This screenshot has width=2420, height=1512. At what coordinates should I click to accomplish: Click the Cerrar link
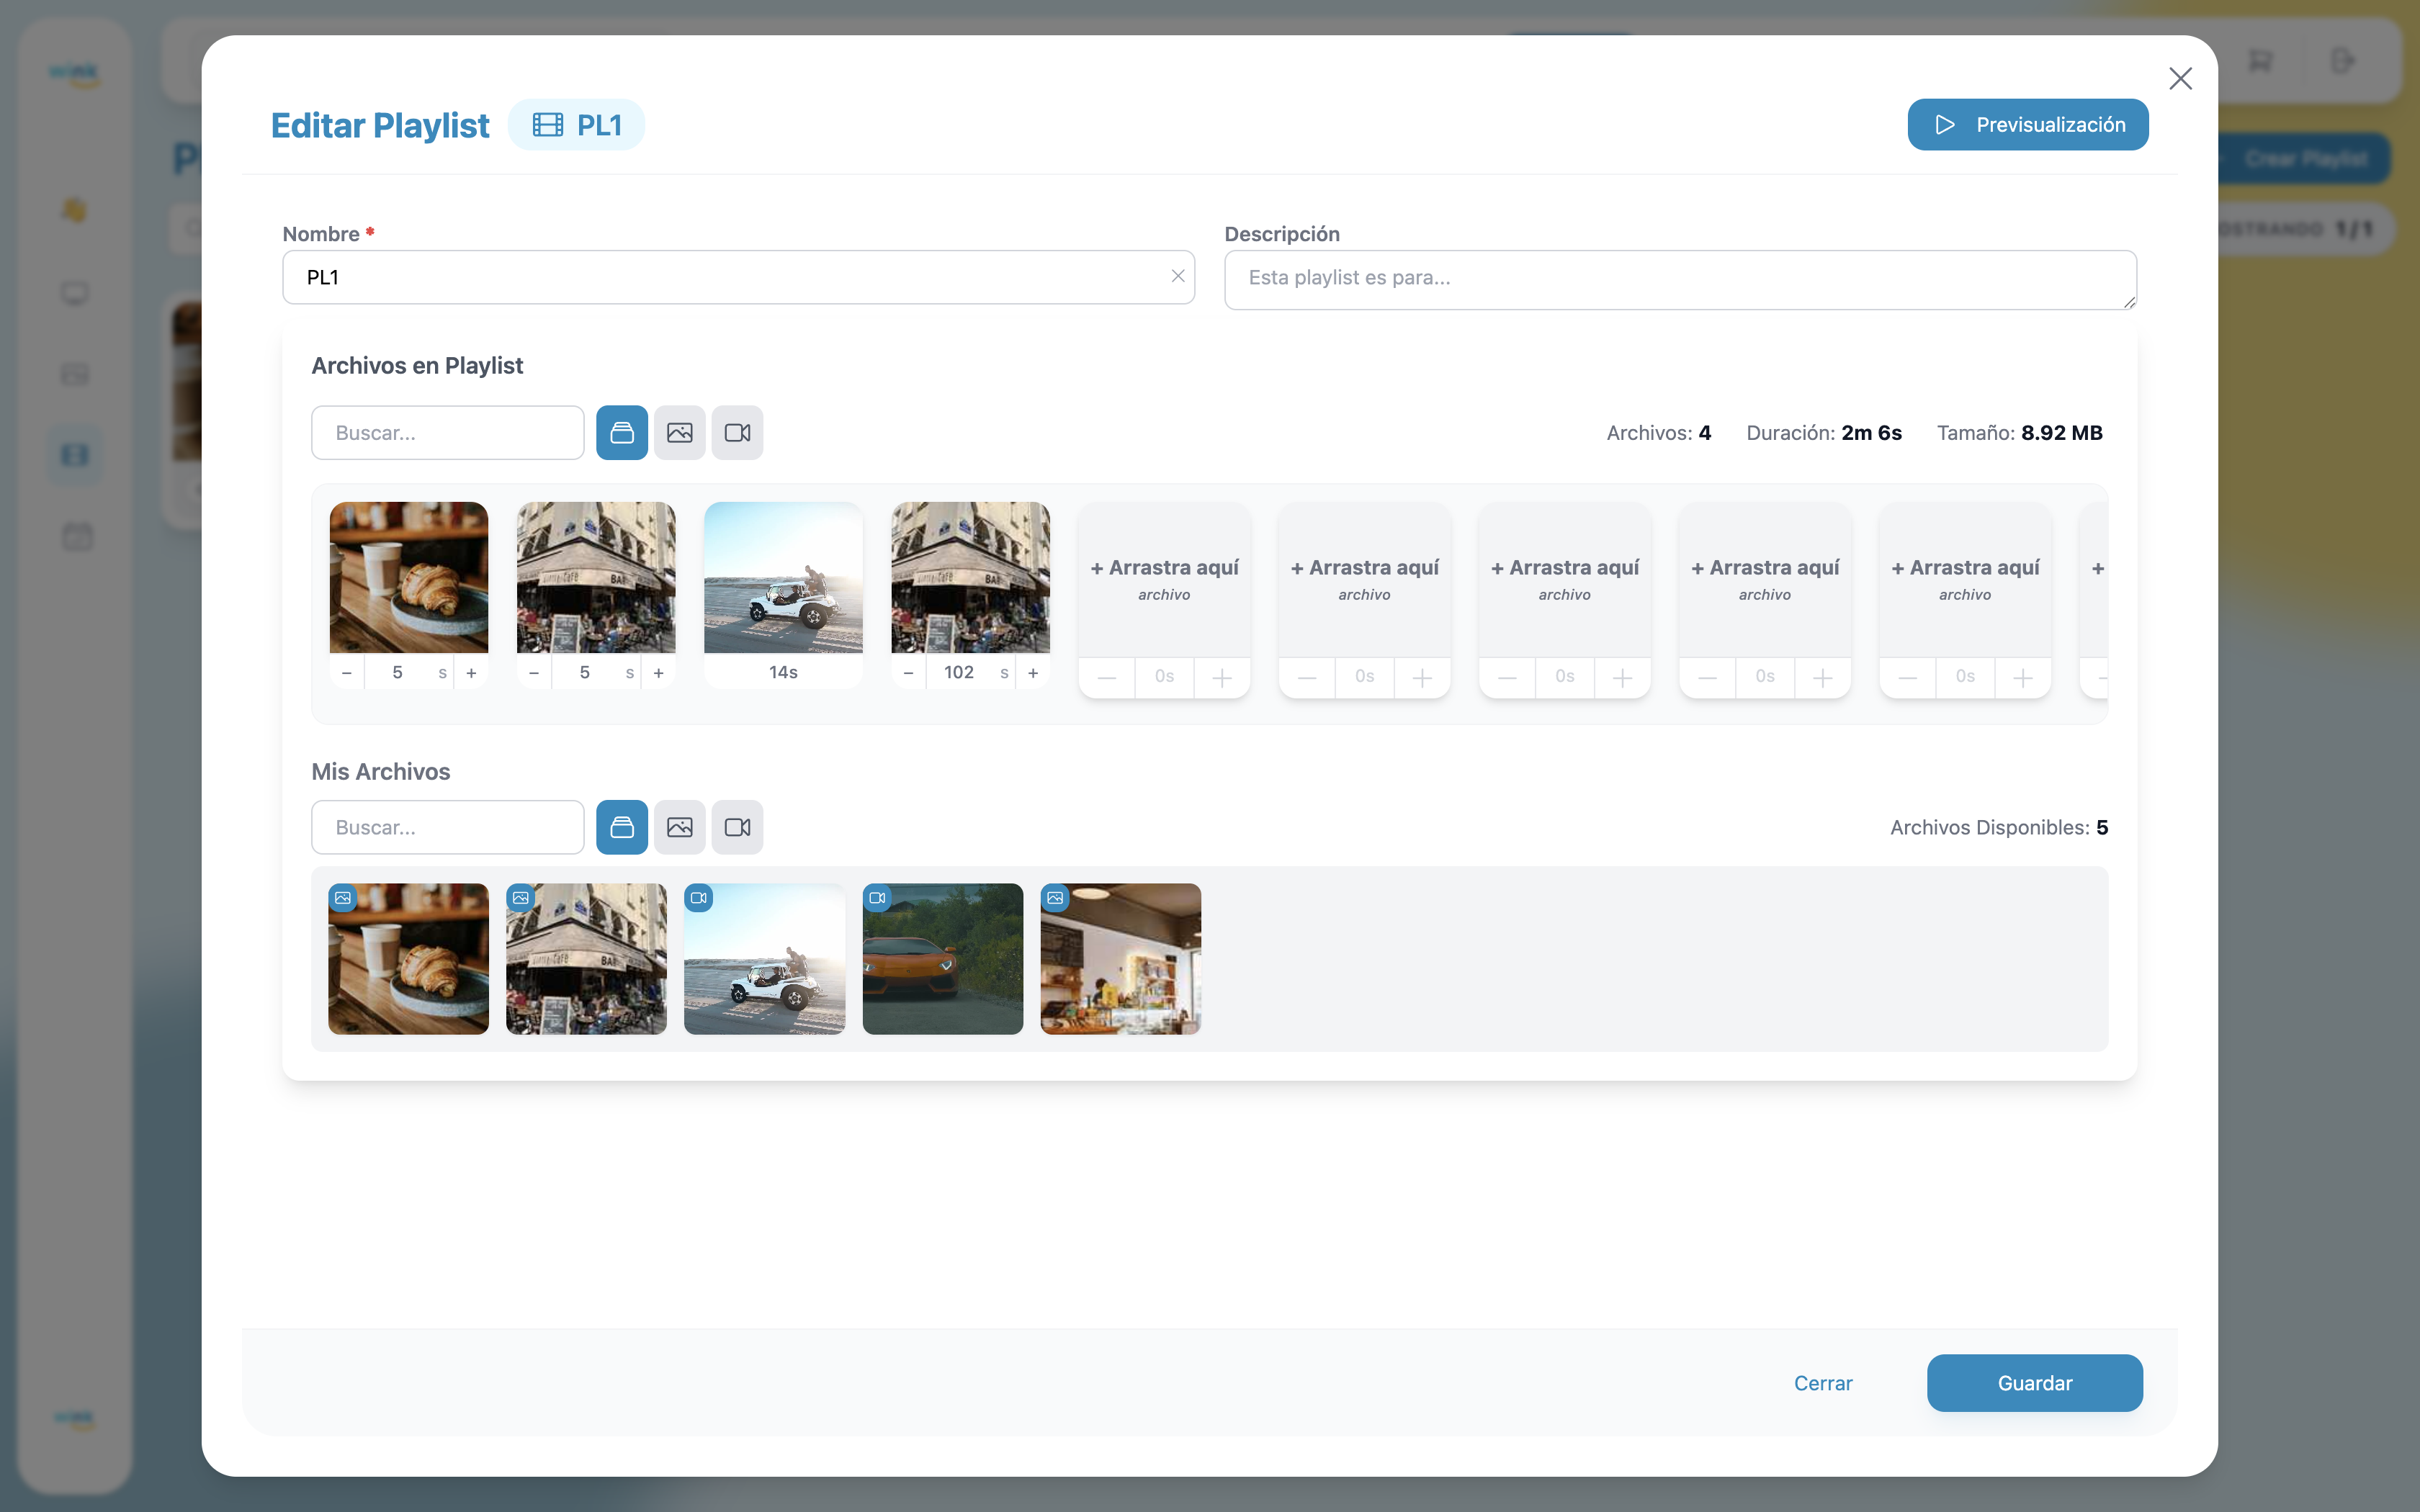click(1822, 1383)
